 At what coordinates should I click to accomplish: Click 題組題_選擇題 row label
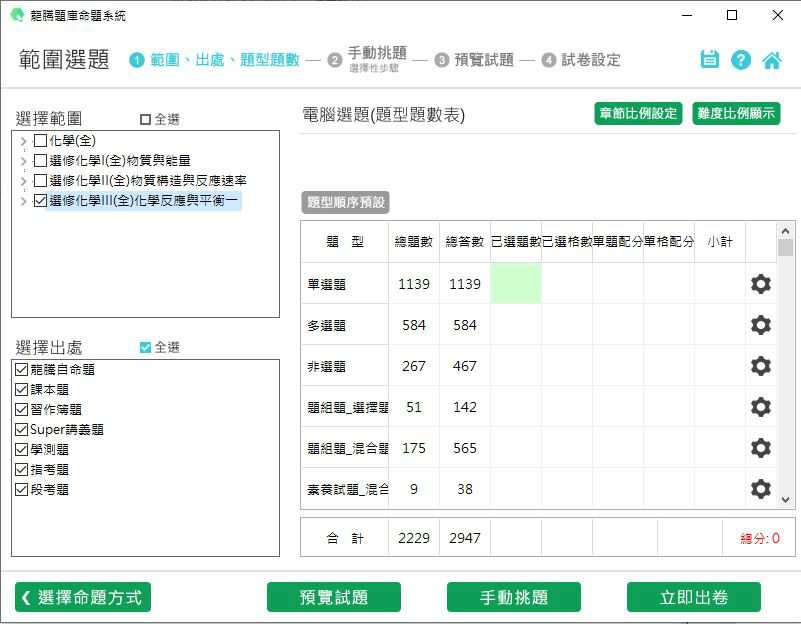pyautogui.click(x=347, y=407)
